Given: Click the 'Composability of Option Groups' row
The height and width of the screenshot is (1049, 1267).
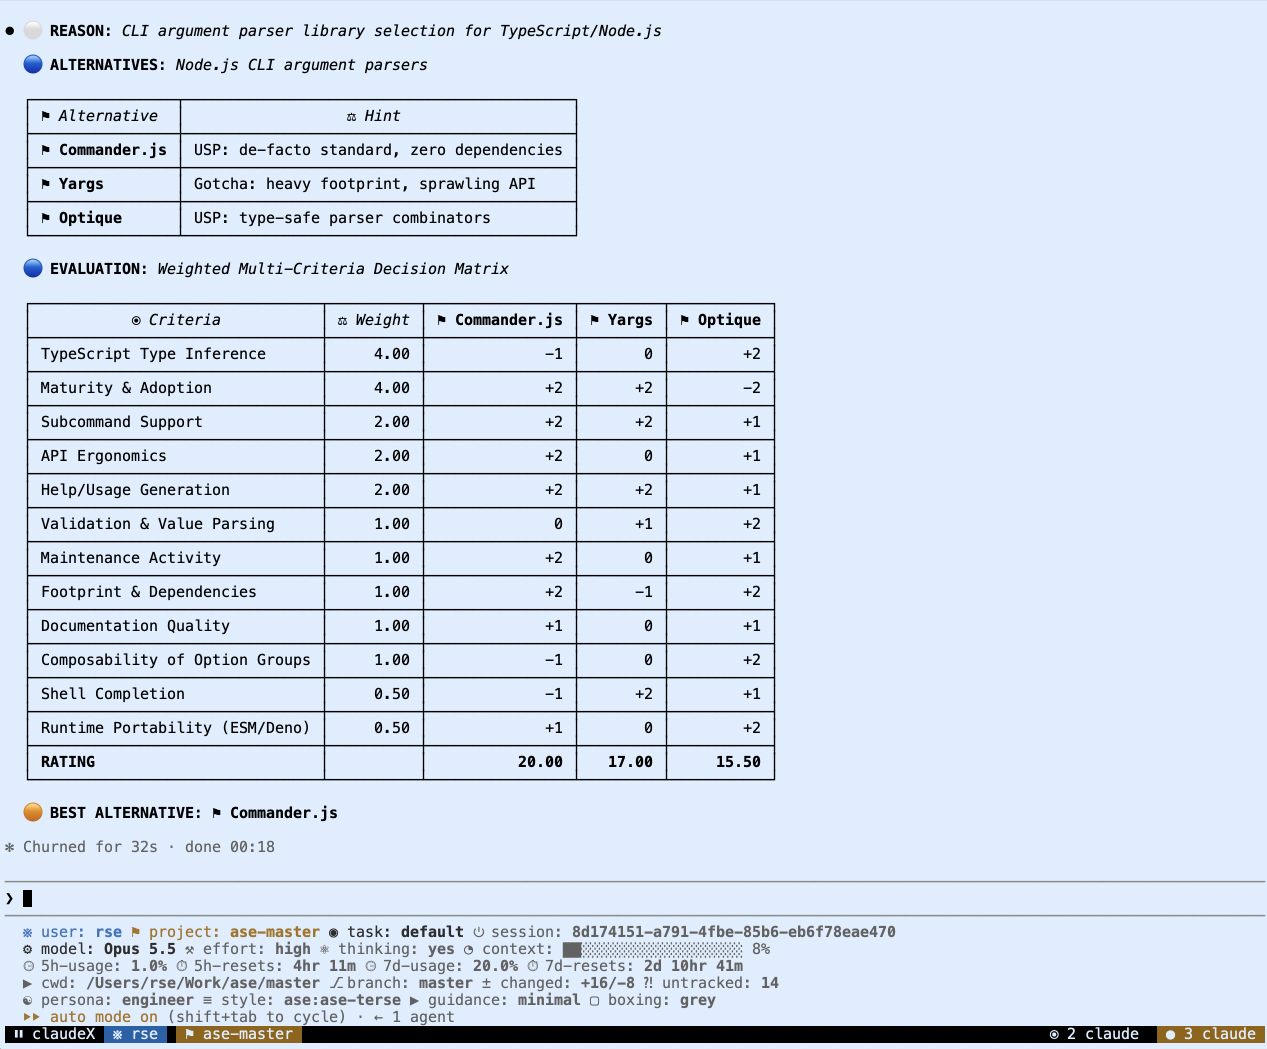Looking at the screenshot, I should point(401,660).
